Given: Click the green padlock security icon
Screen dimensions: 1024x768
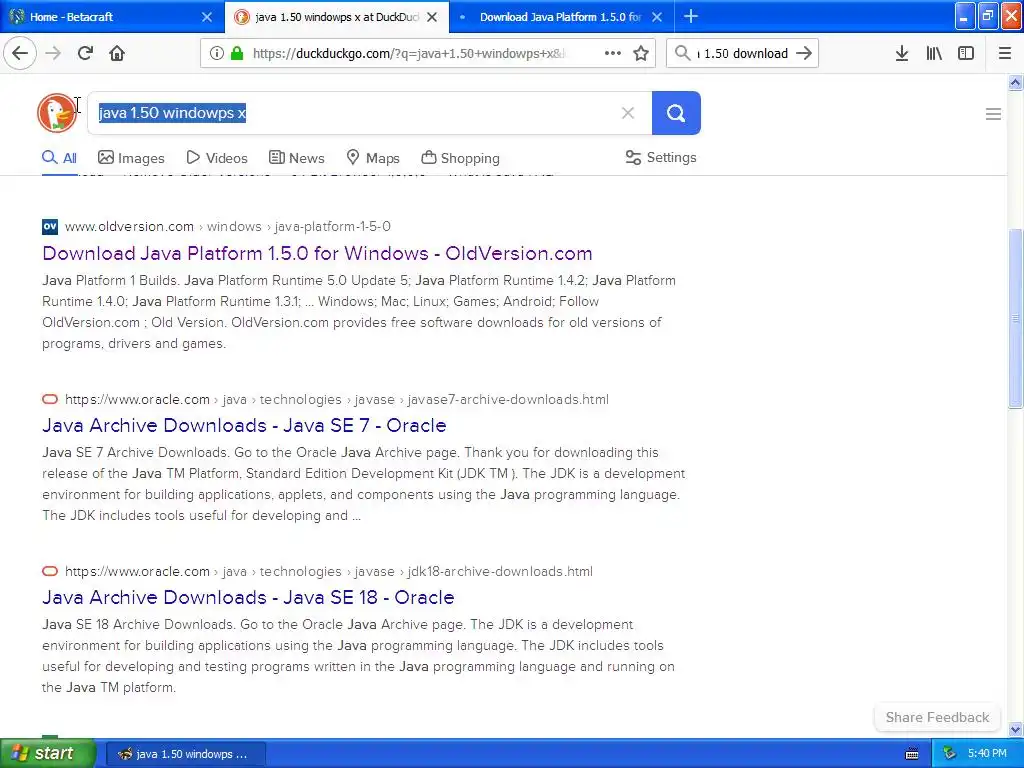Looking at the screenshot, I should [237, 53].
